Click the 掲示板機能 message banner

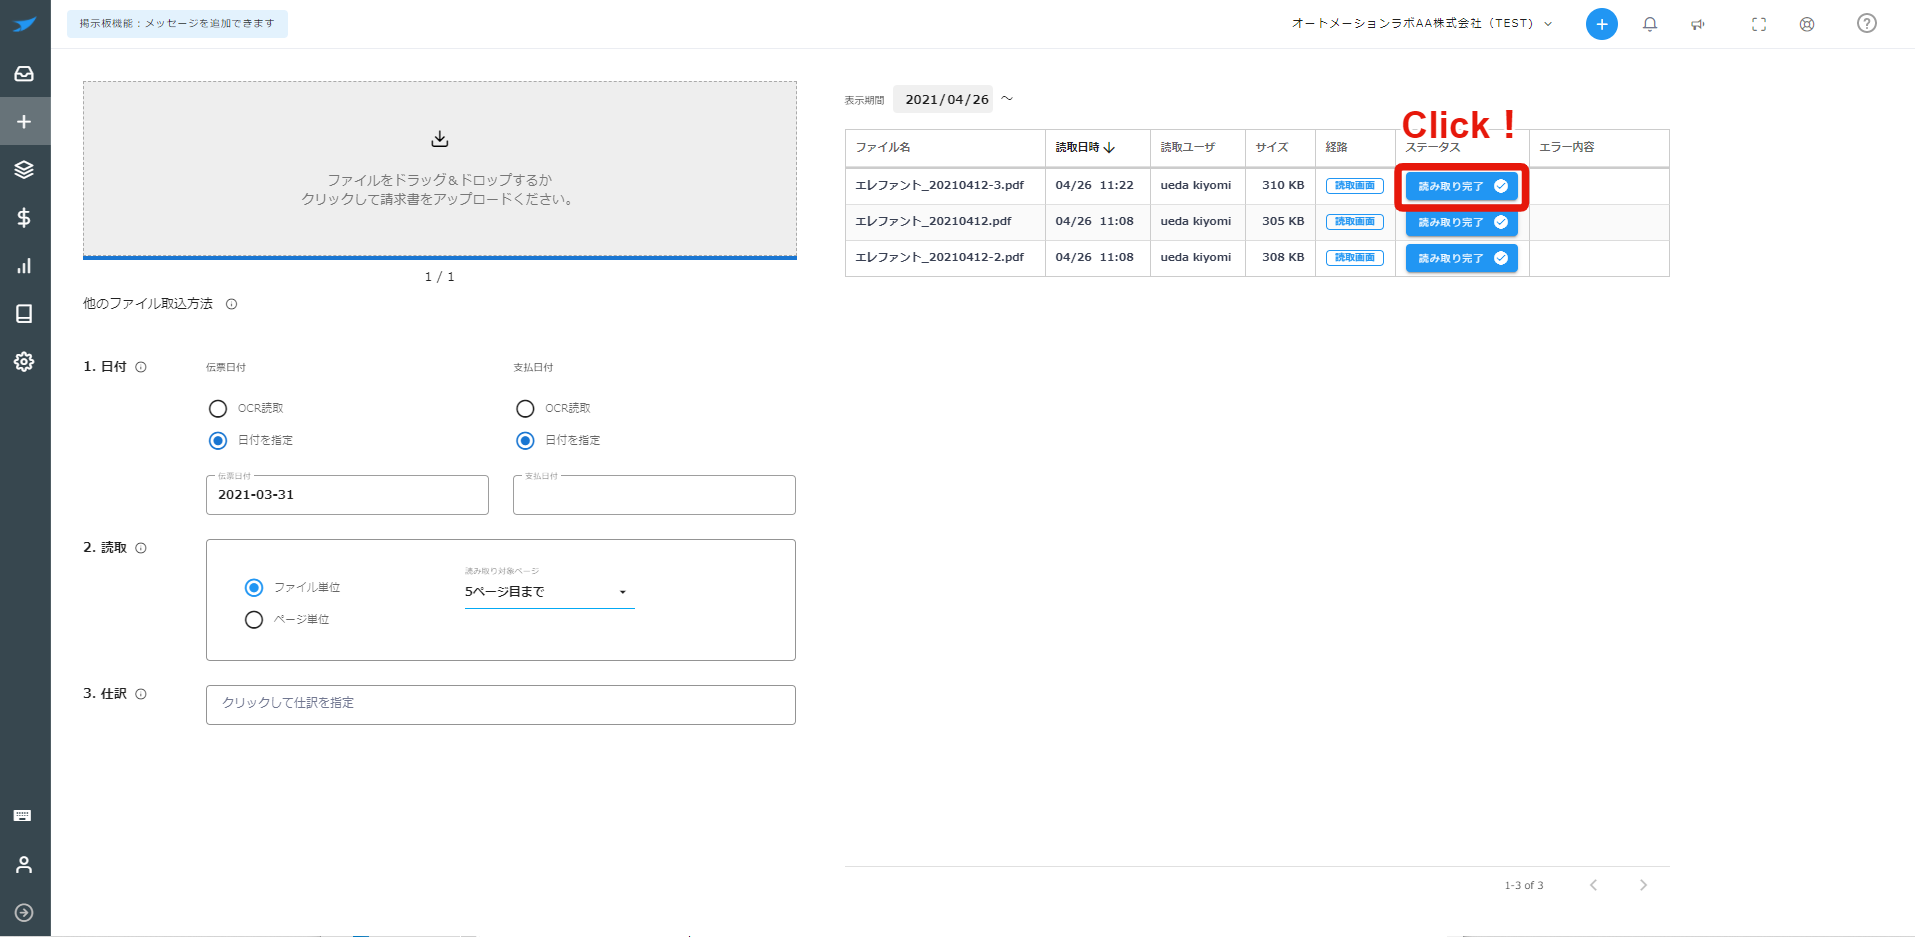(177, 24)
